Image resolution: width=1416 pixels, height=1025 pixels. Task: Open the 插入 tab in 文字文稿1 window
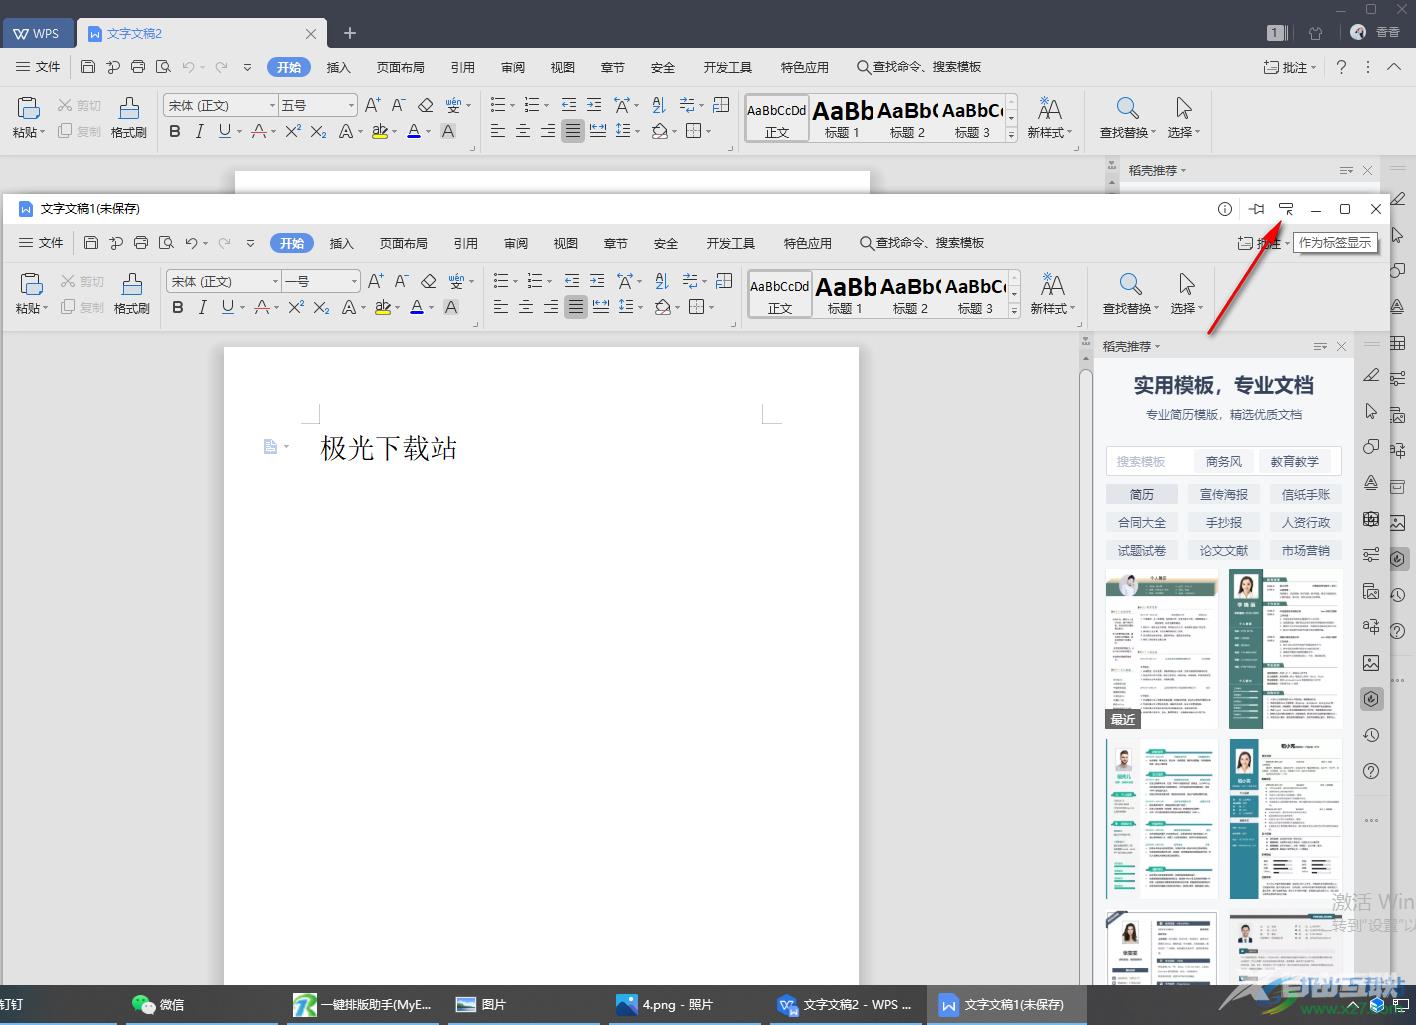(342, 243)
